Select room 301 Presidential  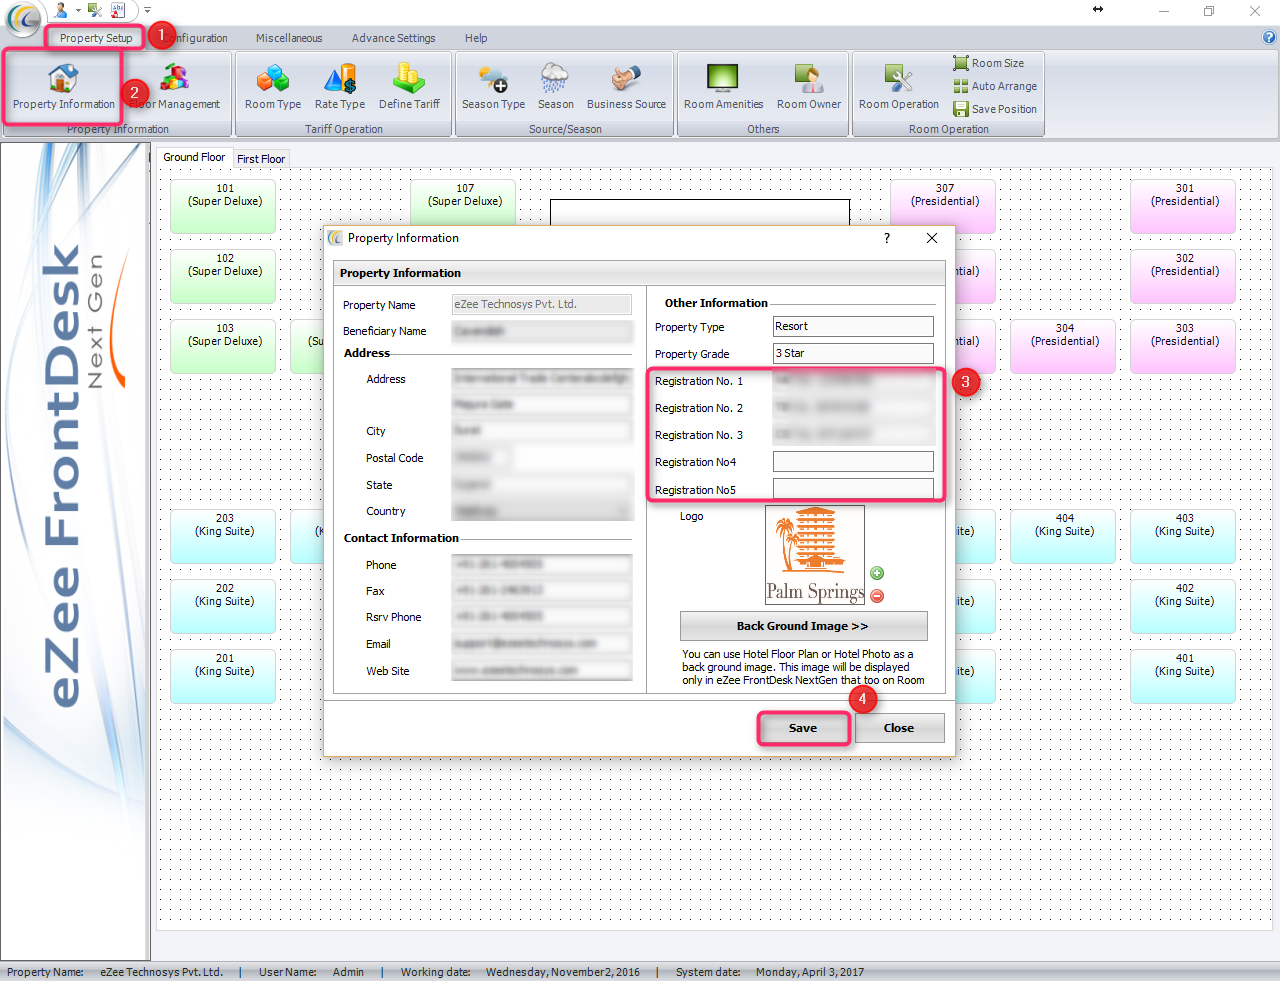pos(1183,206)
